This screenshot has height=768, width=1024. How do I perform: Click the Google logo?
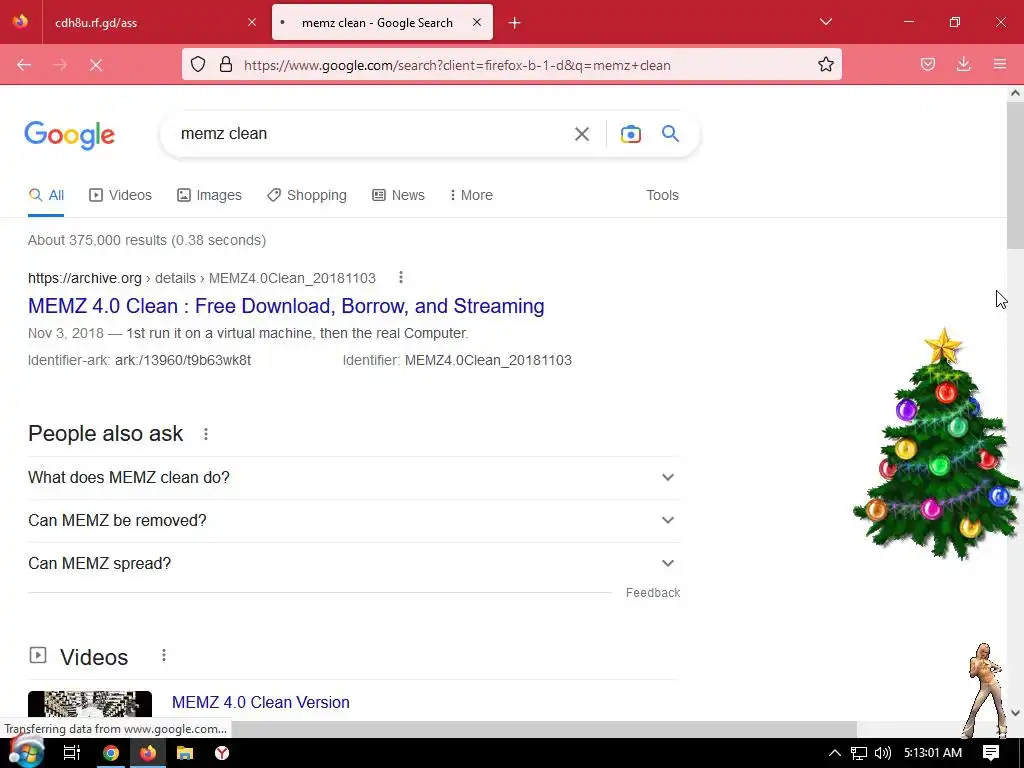click(69, 135)
